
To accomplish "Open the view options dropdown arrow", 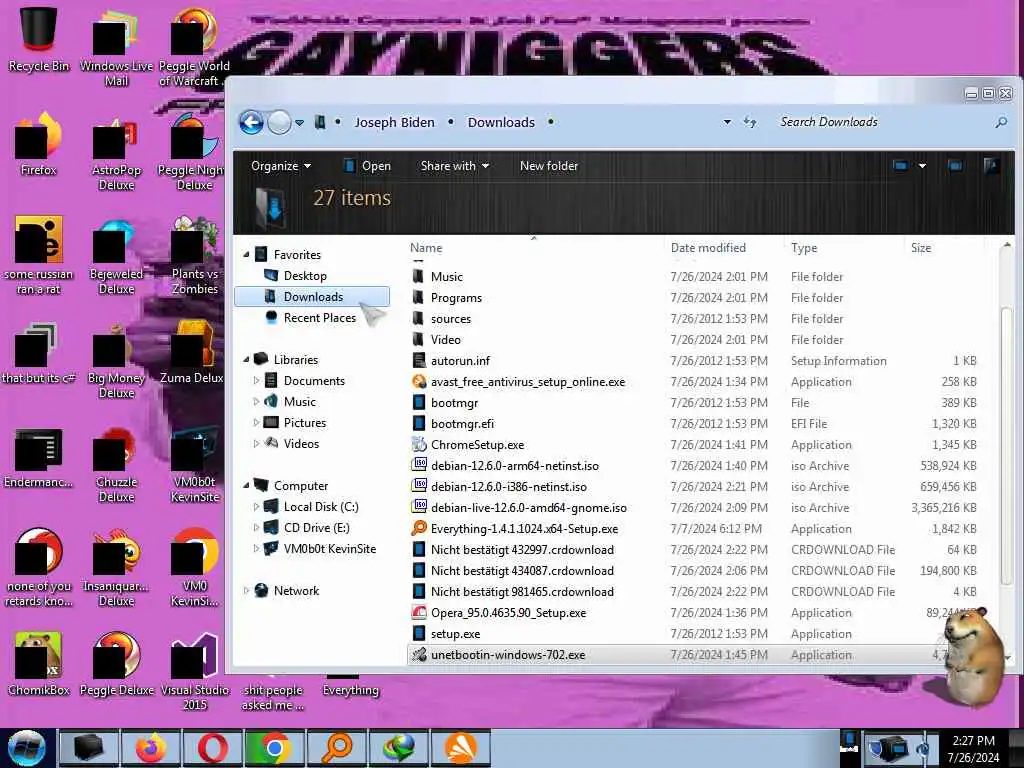I will click(x=922, y=166).
